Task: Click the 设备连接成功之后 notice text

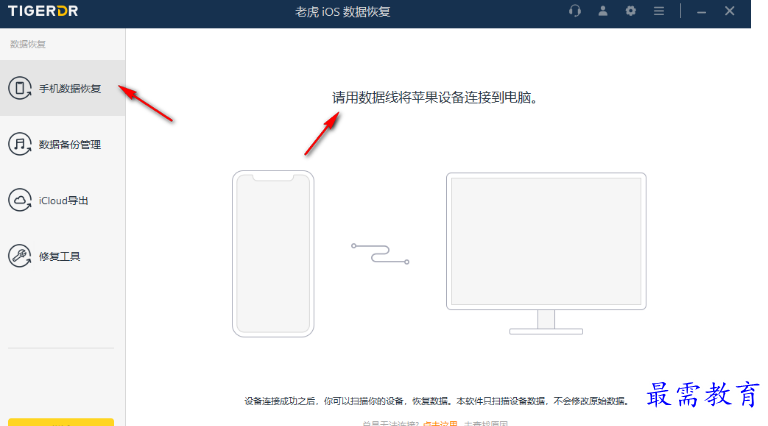Action: click(x=436, y=401)
